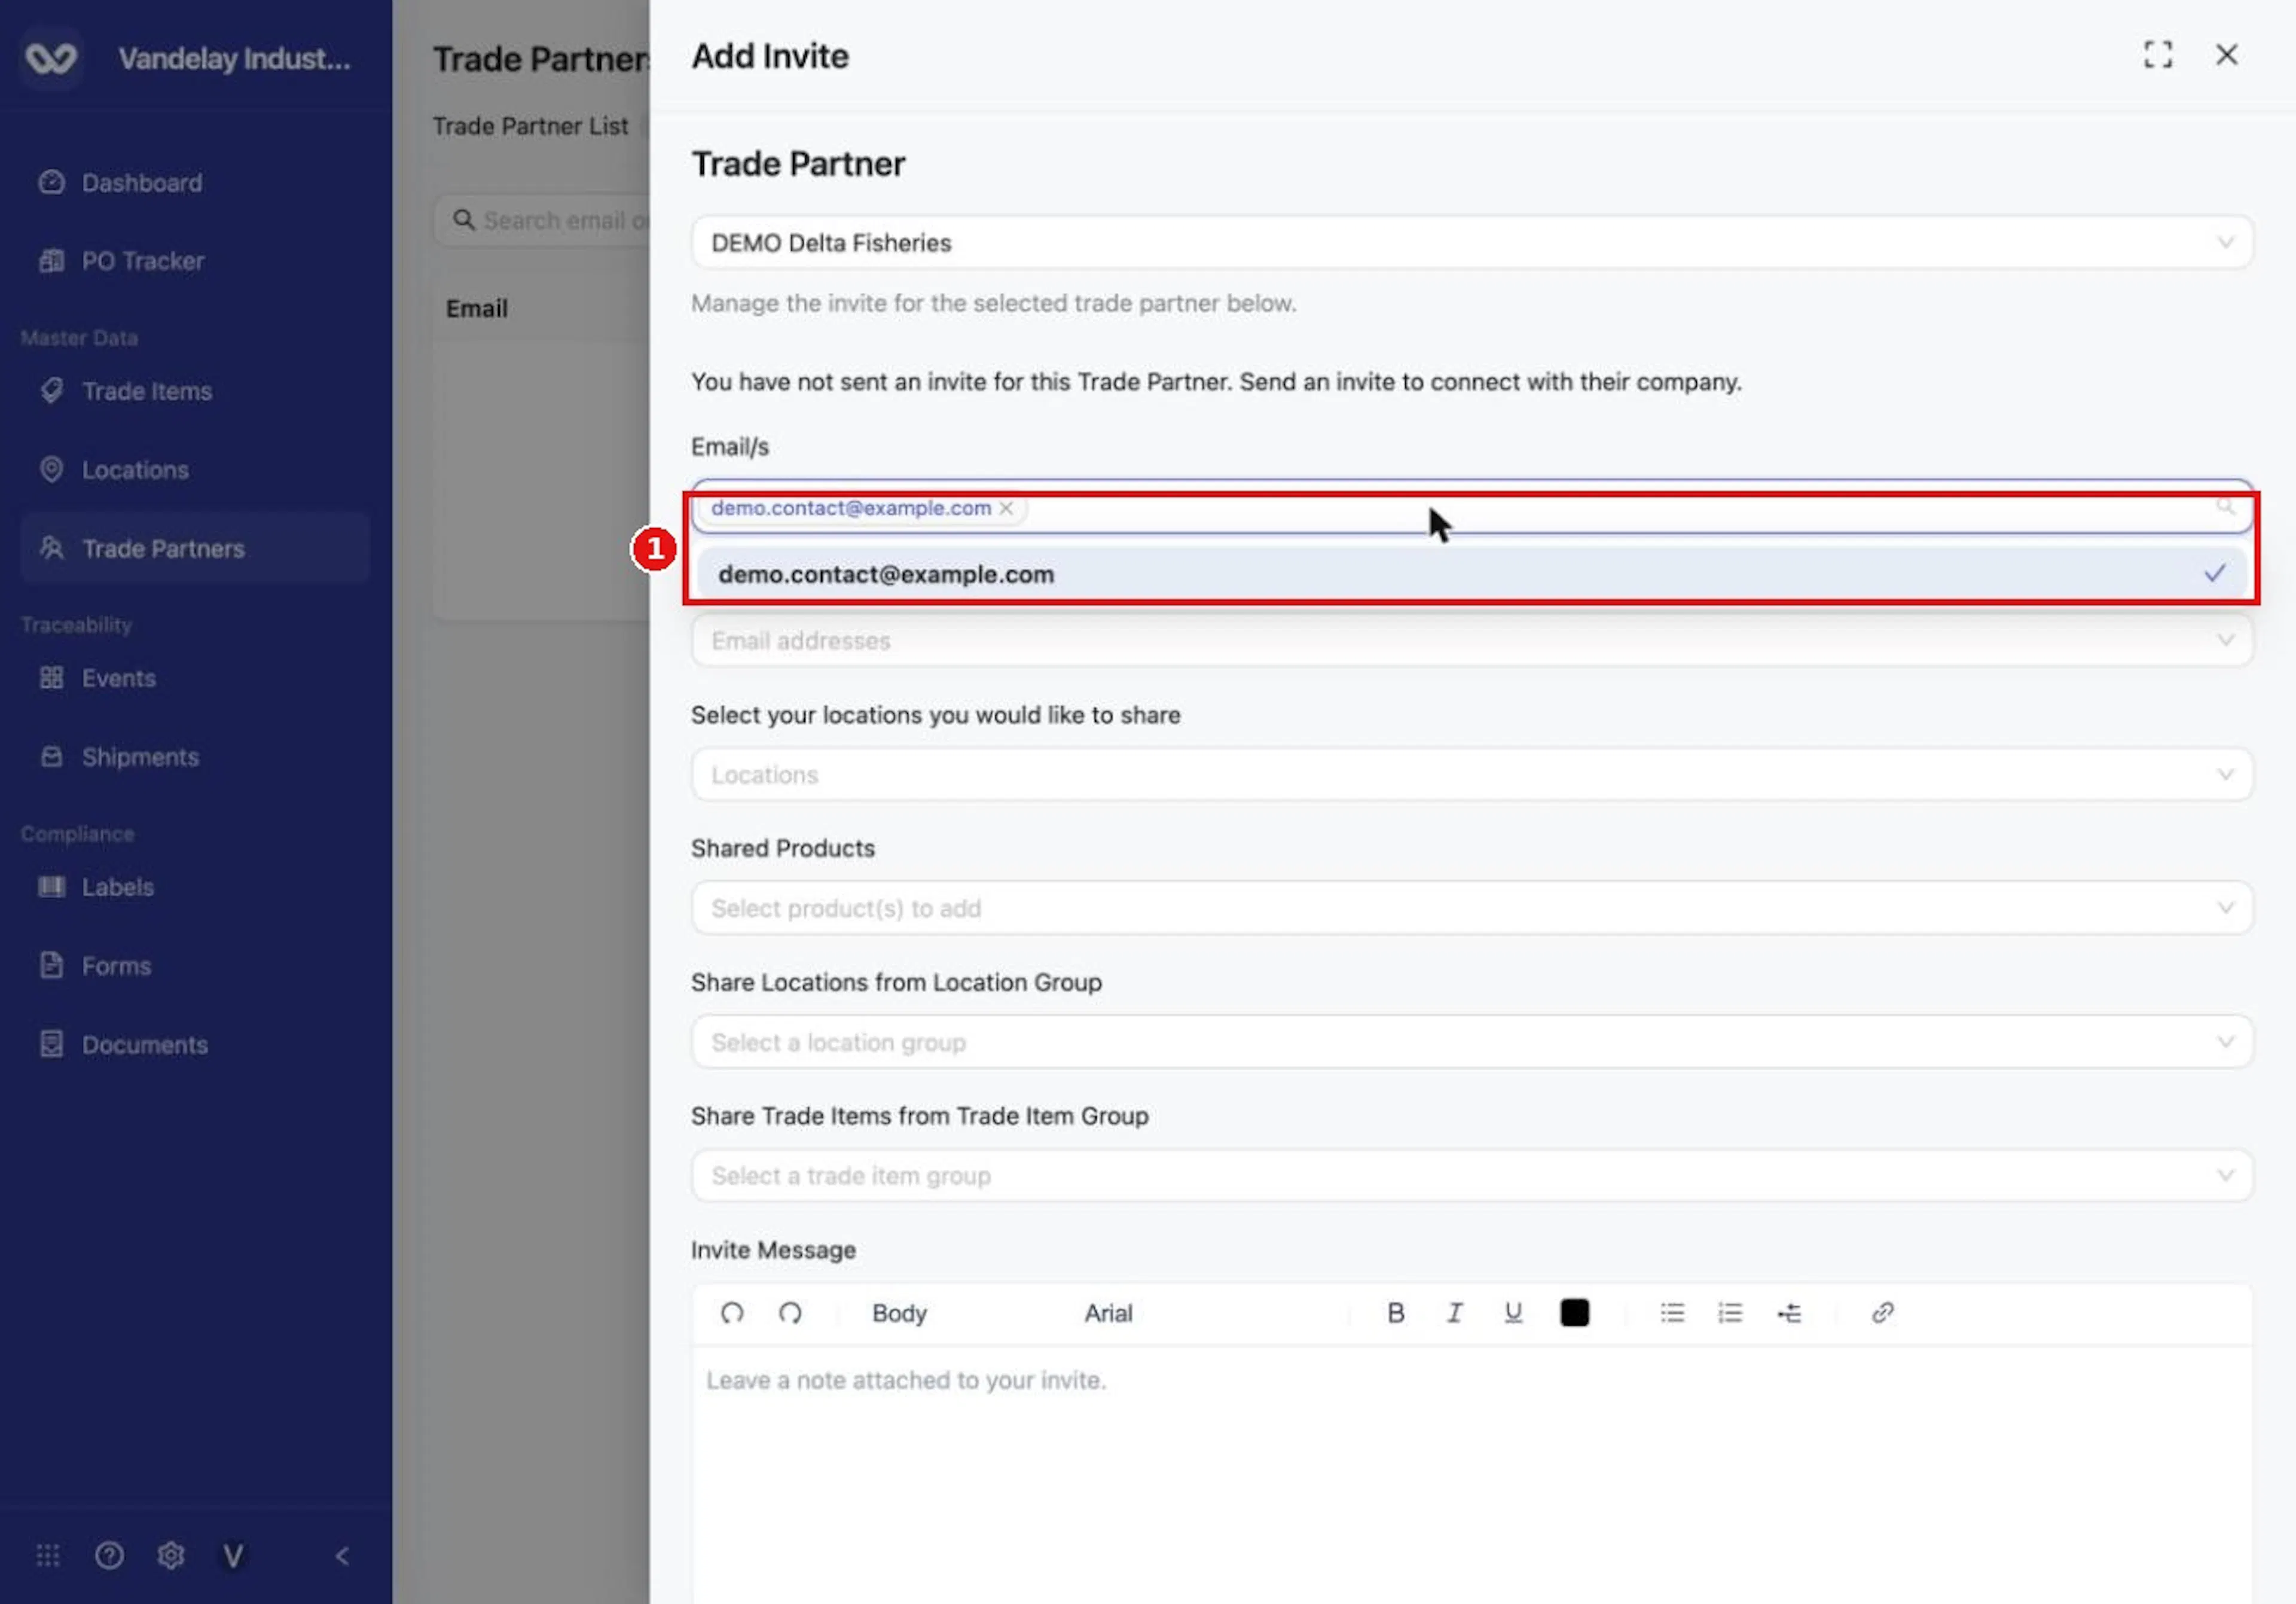The height and width of the screenshot is (1604, 2296).
Task: Click the V user avatar
Action: point(233,1555)
